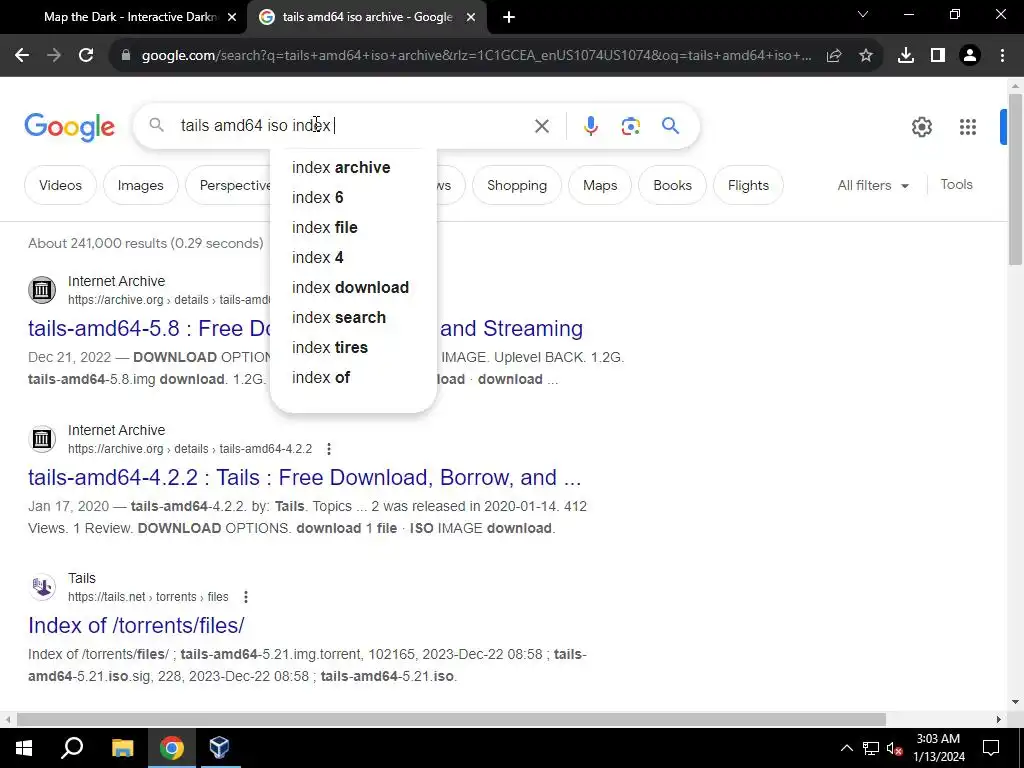
Task: Start voice search with microphone
Action: 591,126
